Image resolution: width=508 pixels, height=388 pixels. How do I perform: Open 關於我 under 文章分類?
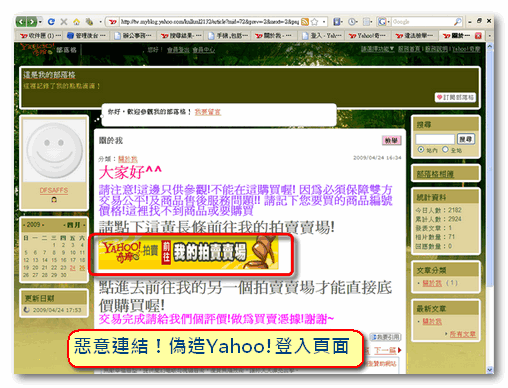[432, 283]
